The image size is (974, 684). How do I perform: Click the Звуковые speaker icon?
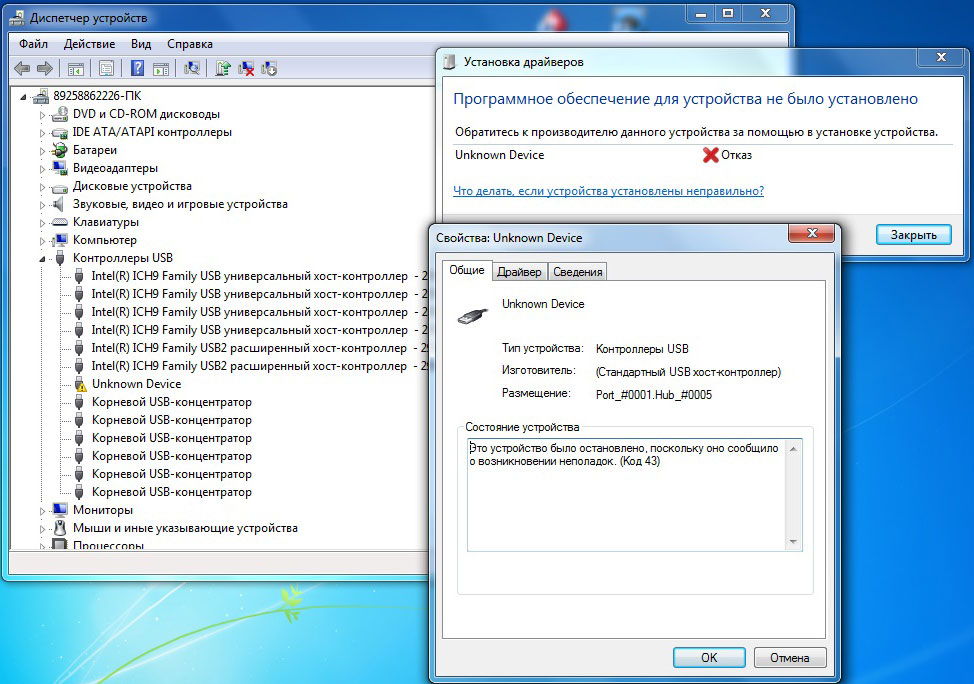(58, 204)
